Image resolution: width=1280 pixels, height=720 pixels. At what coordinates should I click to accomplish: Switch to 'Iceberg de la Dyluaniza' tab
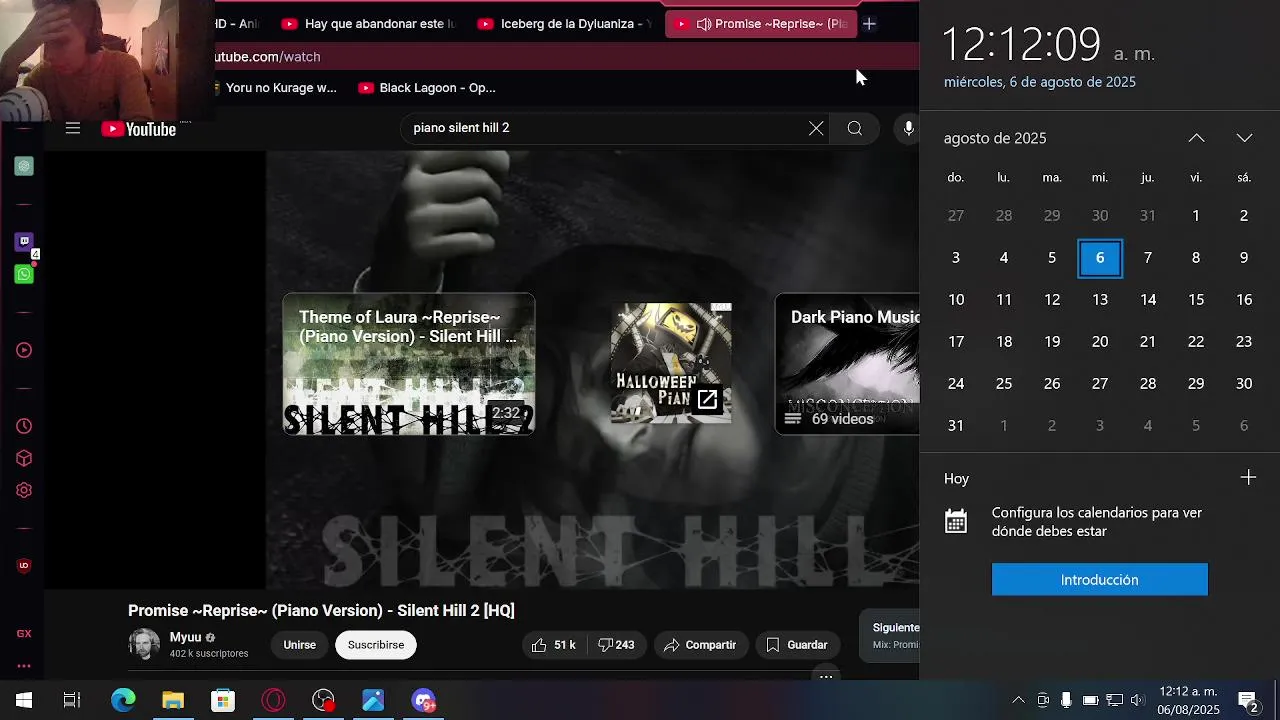565,24
